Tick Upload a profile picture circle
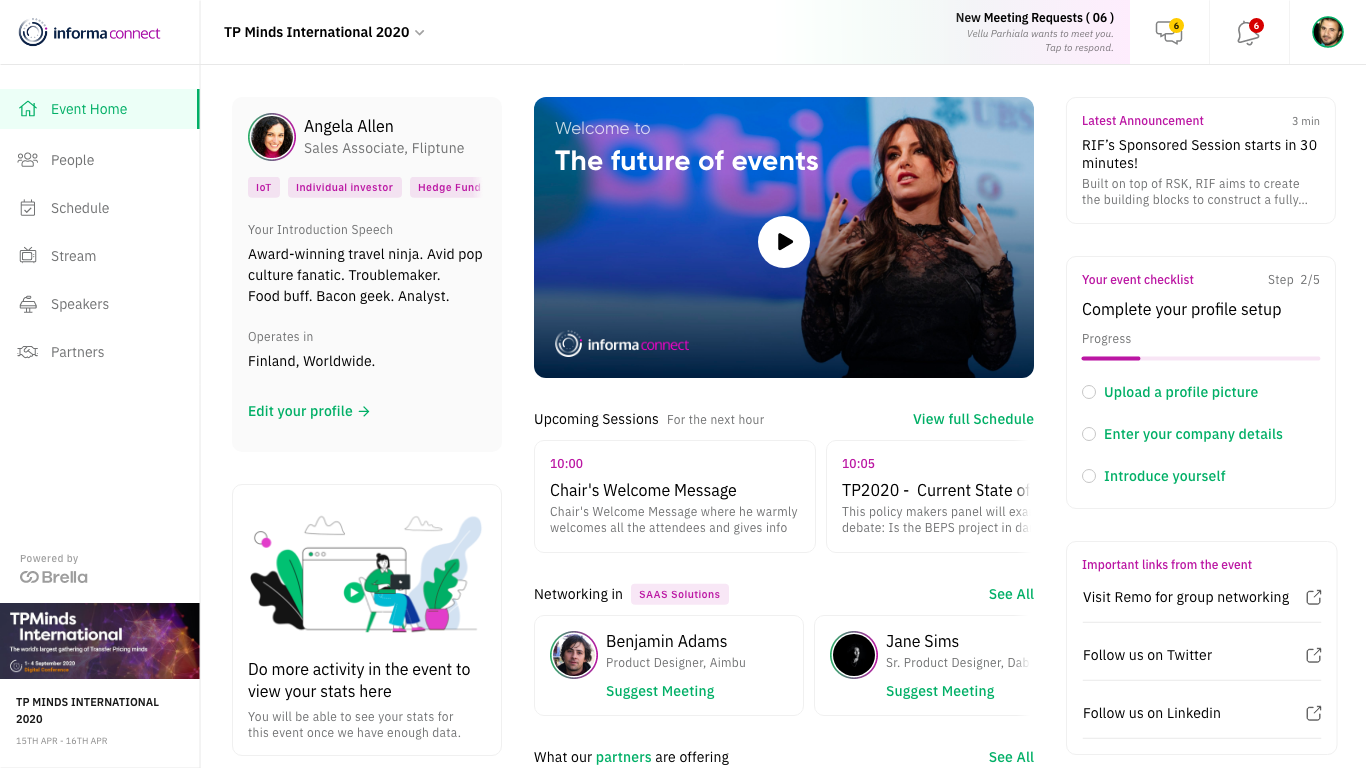This screenshot has height=768, width=1366. click(1089, 392)
